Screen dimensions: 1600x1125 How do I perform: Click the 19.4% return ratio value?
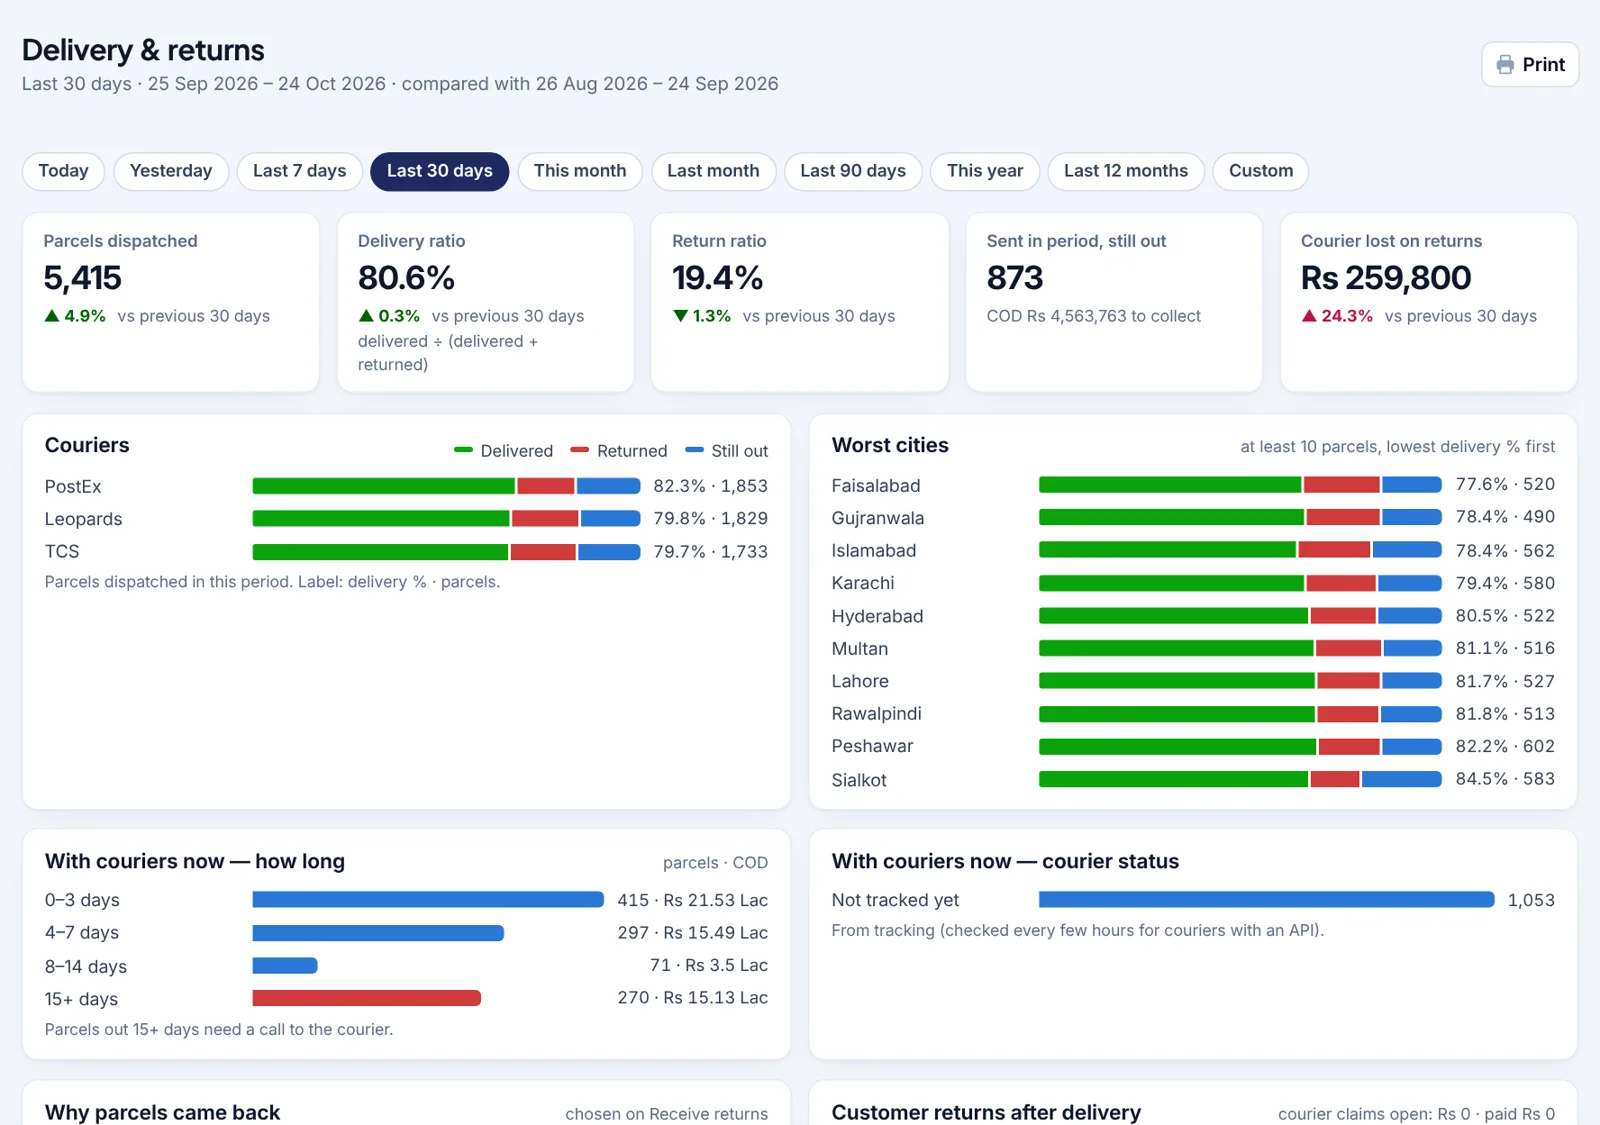[x=718, y=278]
